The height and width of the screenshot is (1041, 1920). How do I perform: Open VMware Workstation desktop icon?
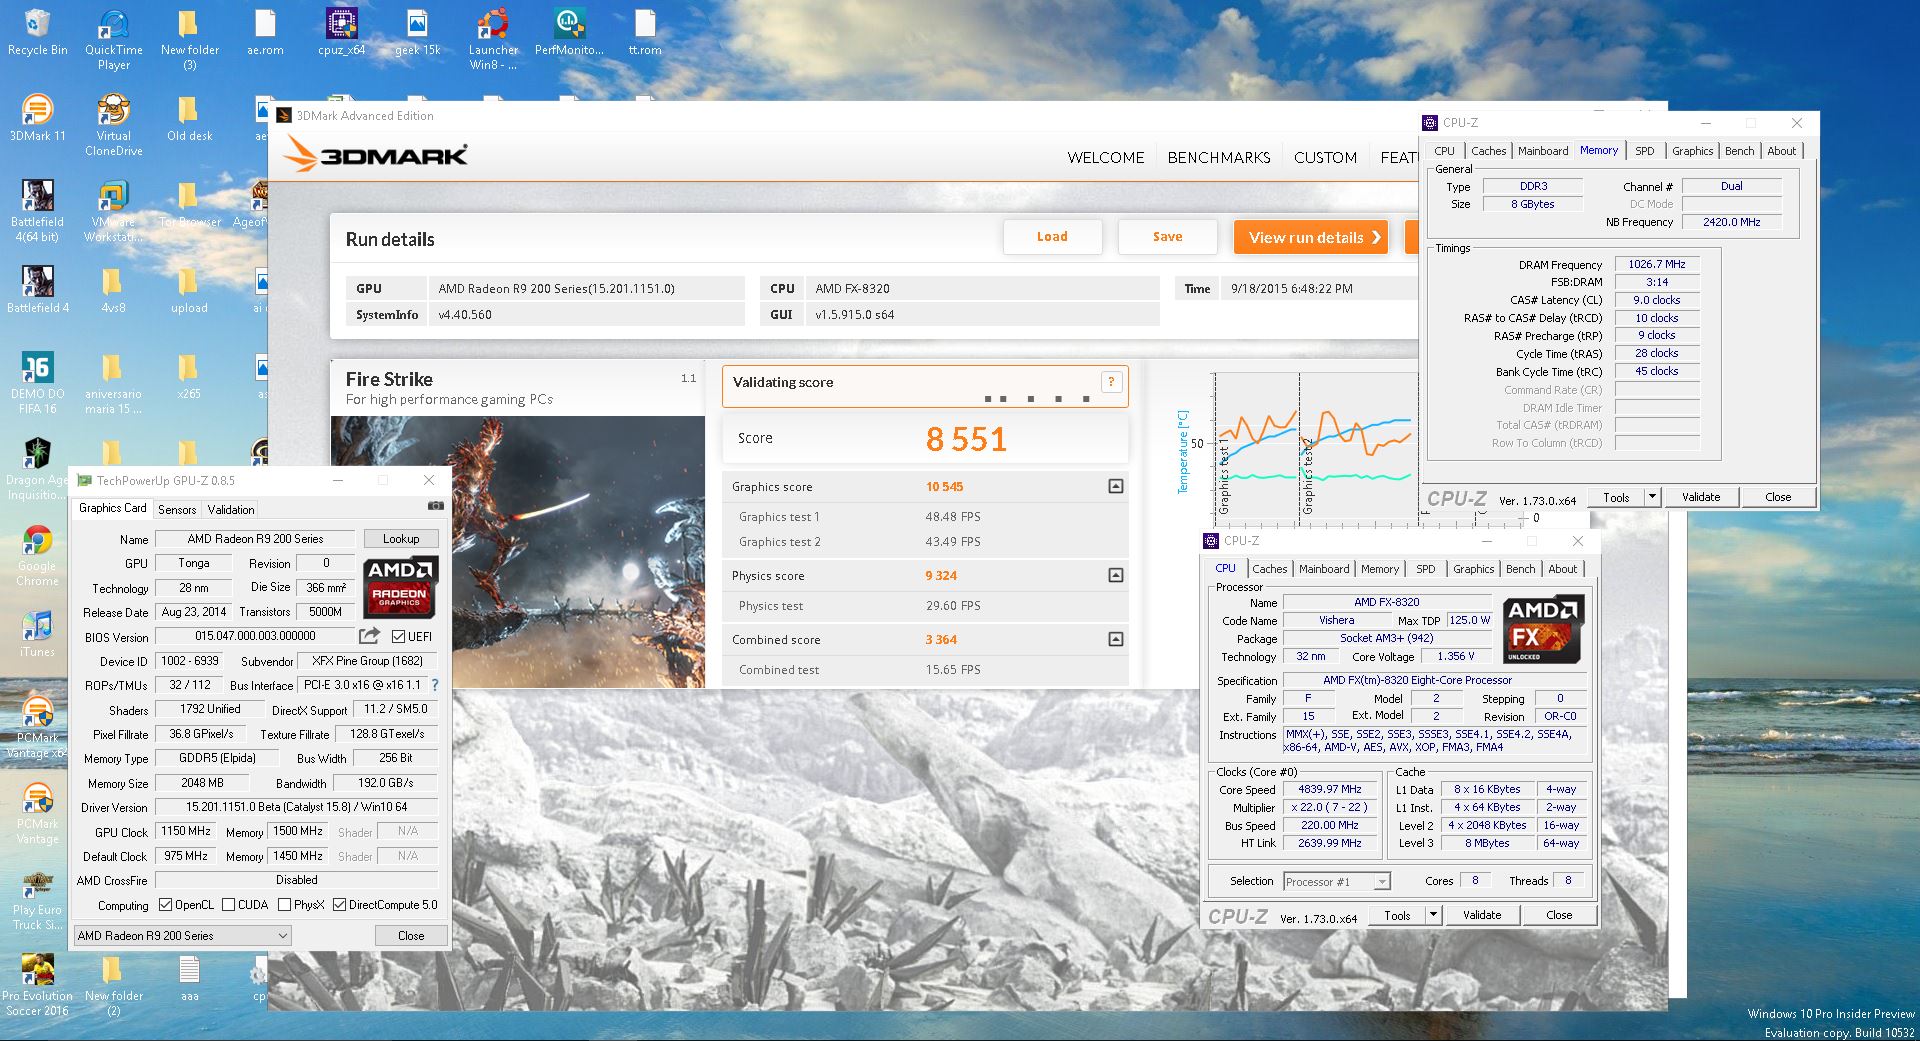(x=114, y=211)
